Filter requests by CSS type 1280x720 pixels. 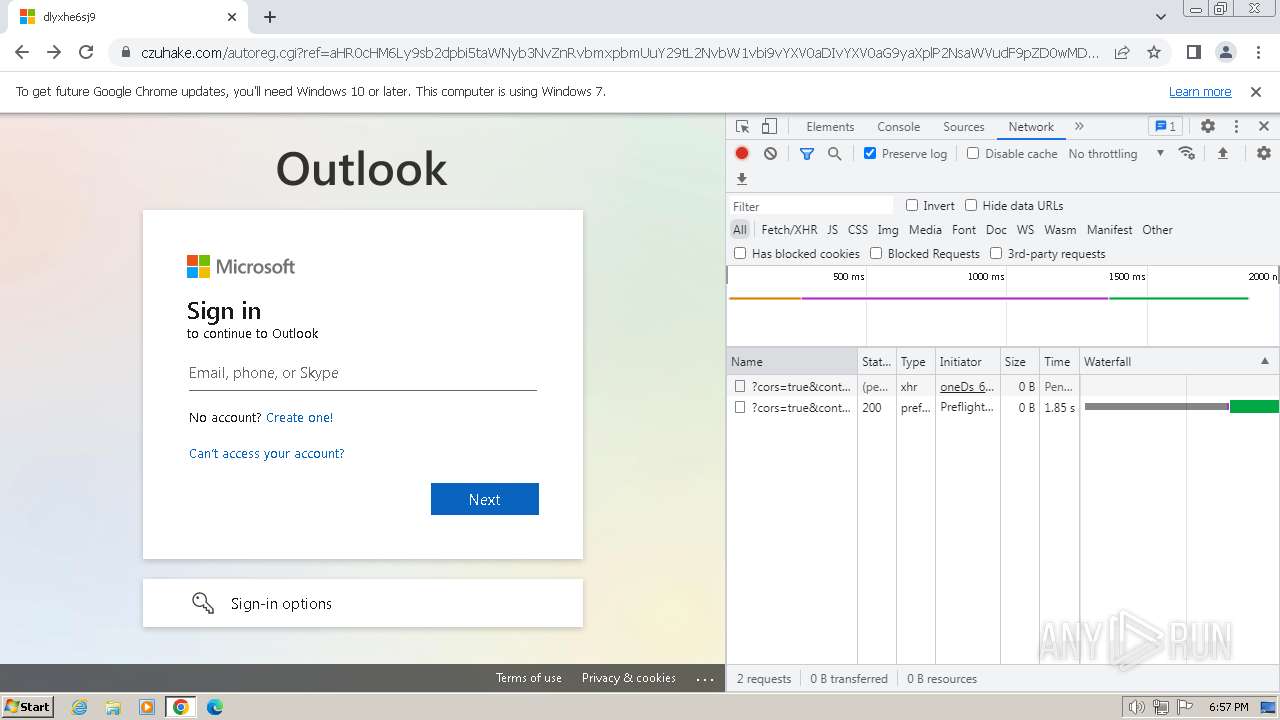pos(858,229)
